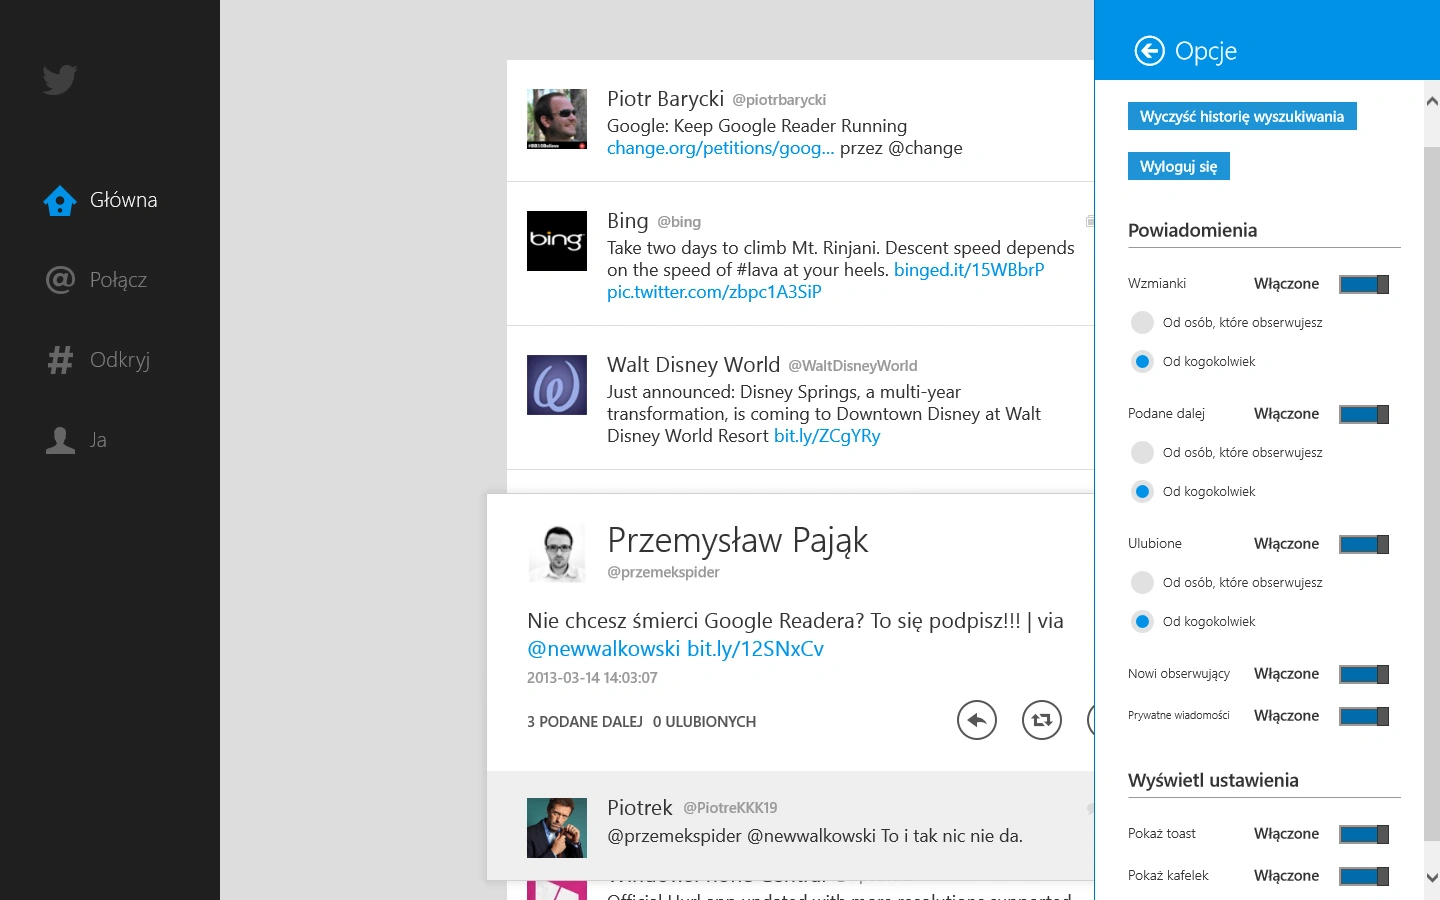Open Piotr Barycki's avatar thumbnail
The height and width of the screenshot is (900, 1440).
(x=557, y=119)
